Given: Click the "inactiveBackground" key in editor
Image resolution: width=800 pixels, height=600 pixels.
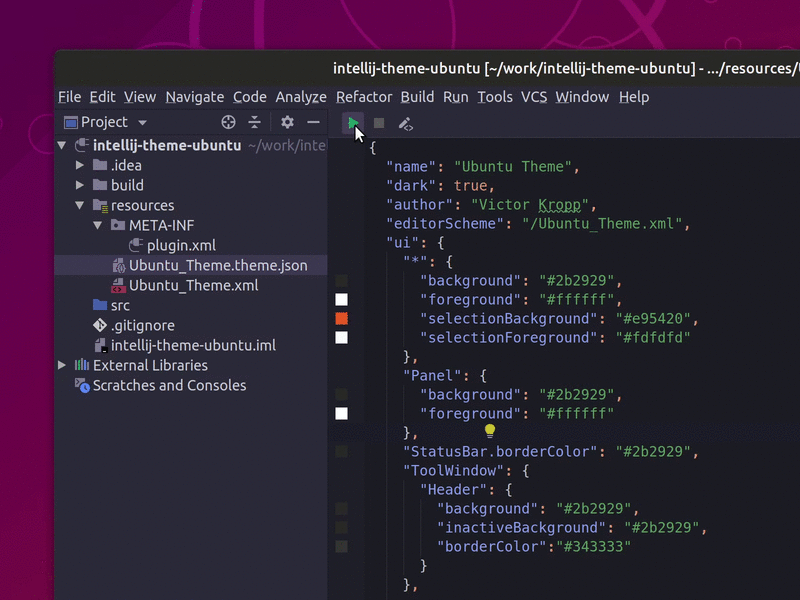Looking at the screenshot, I should [521, 528].
